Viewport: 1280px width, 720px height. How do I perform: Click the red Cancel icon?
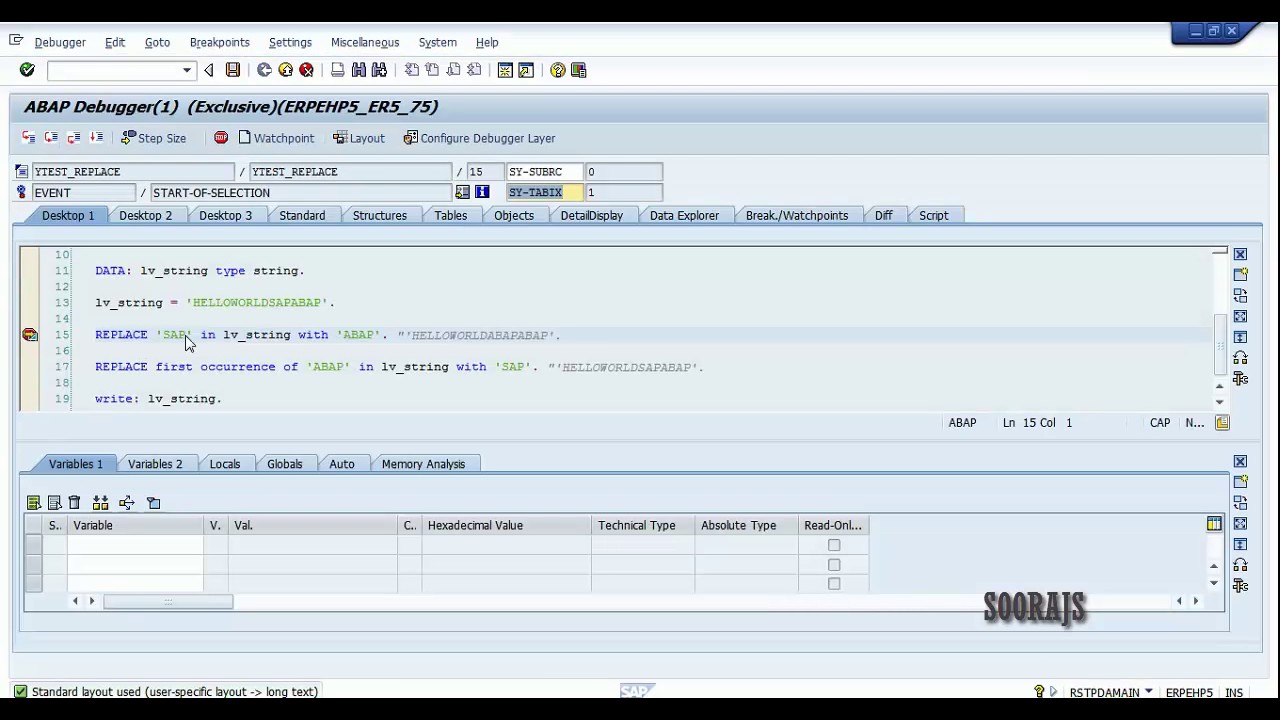(x=306, y=70)
